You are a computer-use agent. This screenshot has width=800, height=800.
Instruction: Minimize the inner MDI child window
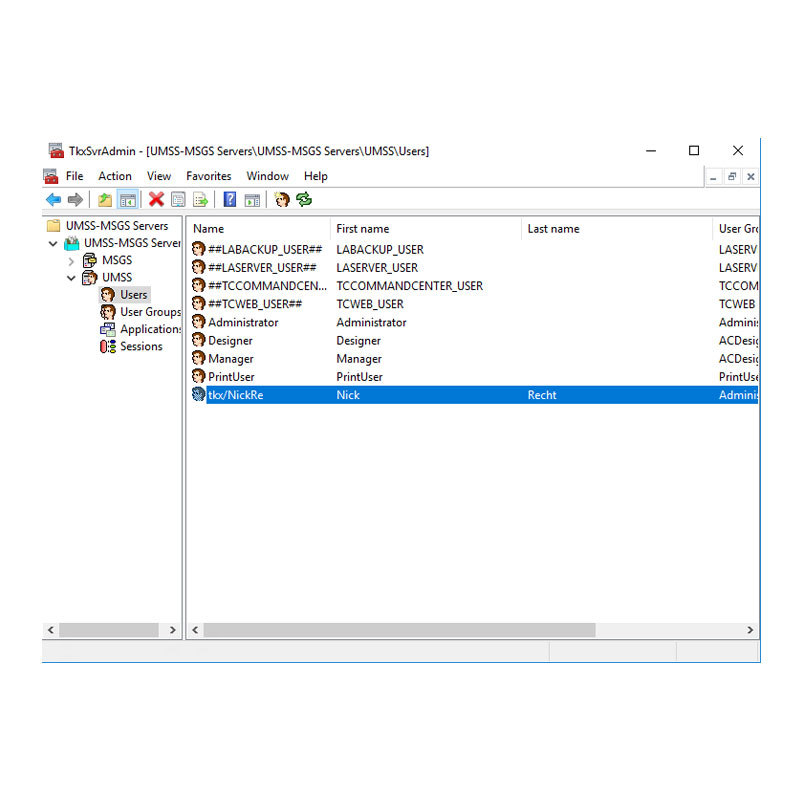pyautogui.click(x=713, y=177)
